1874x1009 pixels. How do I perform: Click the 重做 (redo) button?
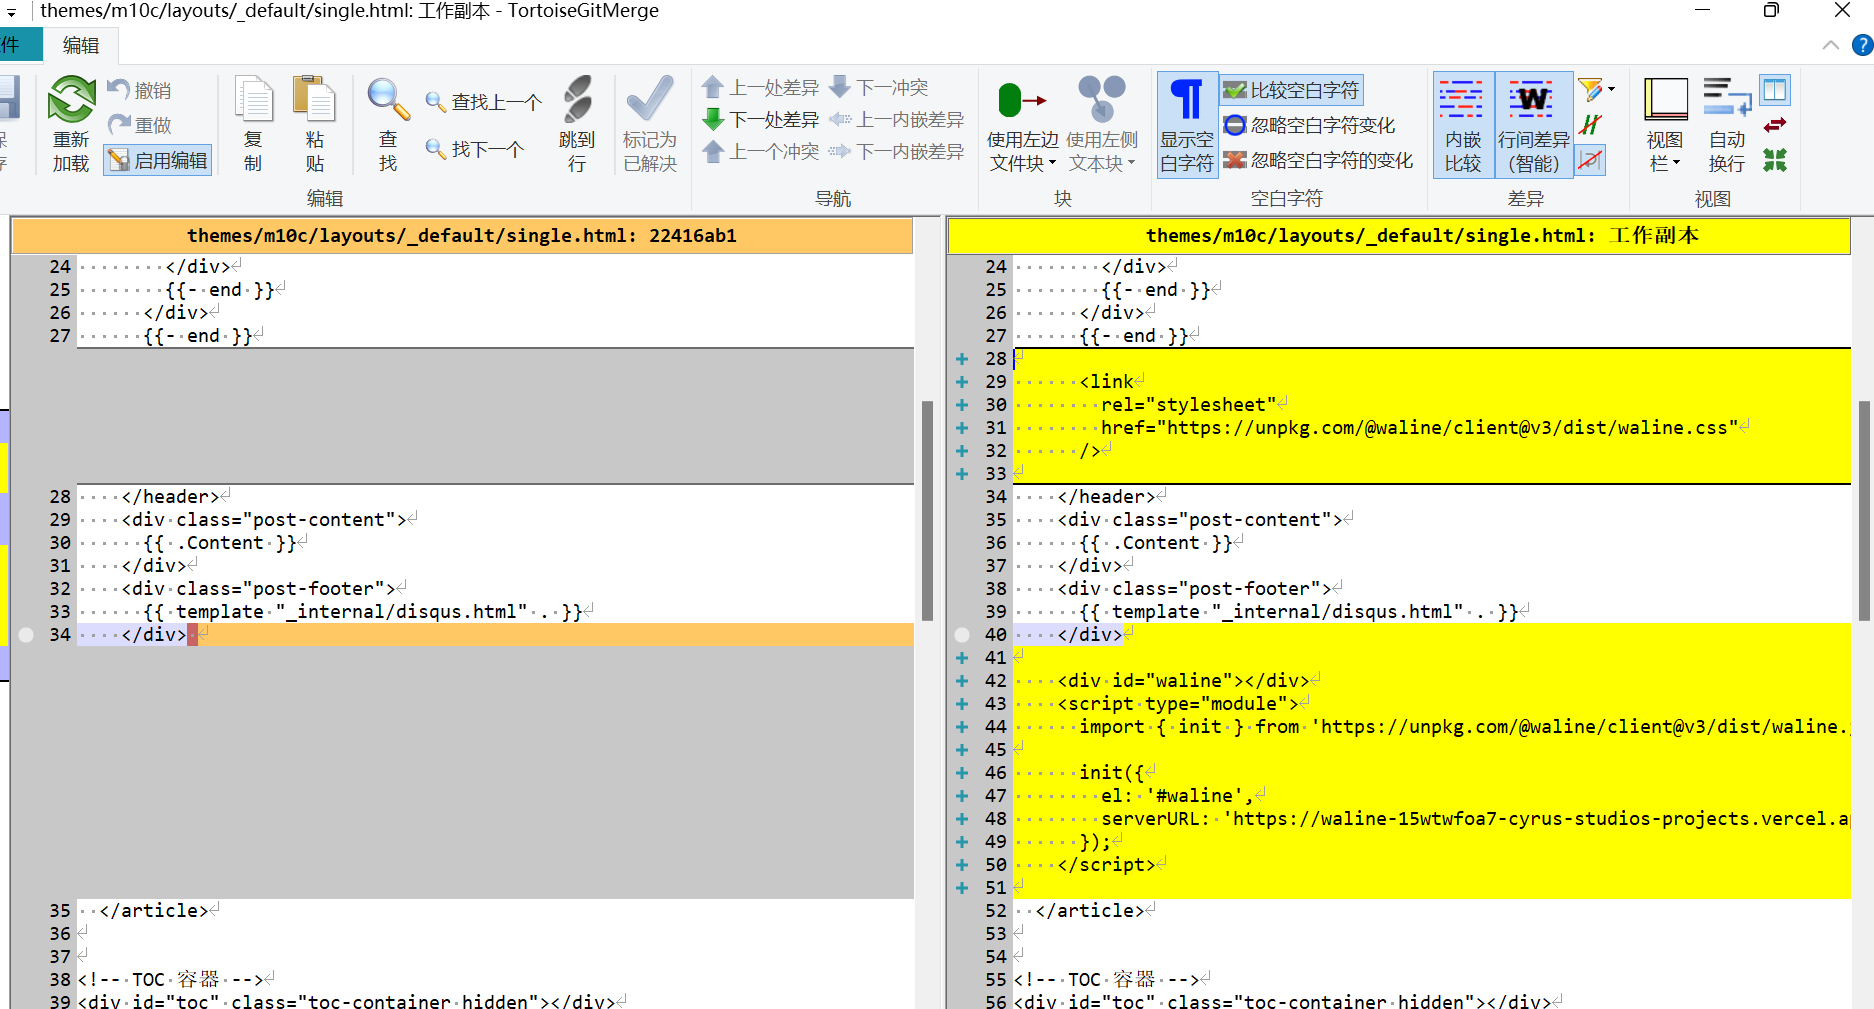click(139, 125)
